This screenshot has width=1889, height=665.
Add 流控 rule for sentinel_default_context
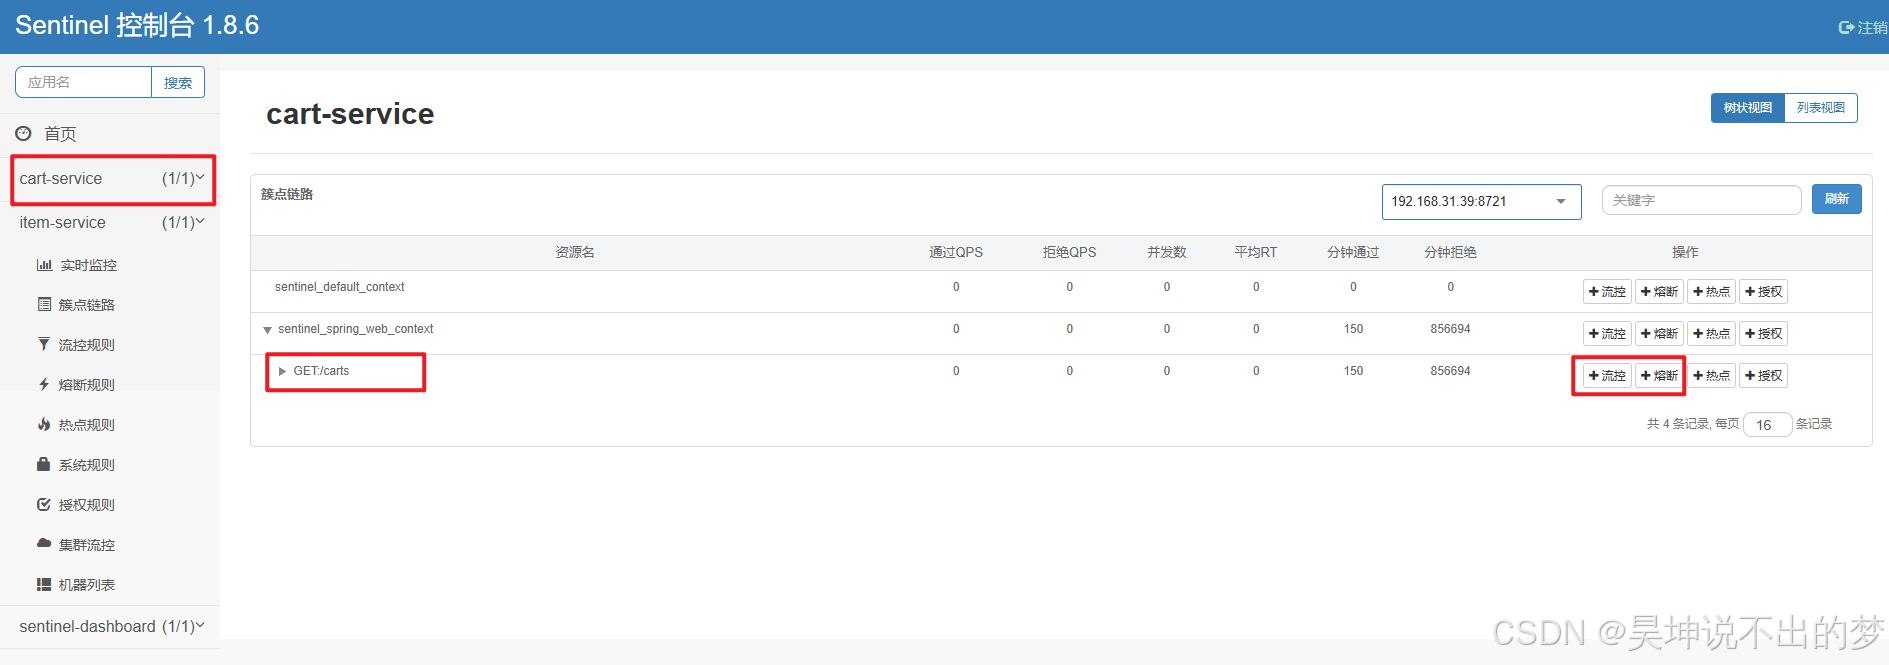tap(1607, 292)
